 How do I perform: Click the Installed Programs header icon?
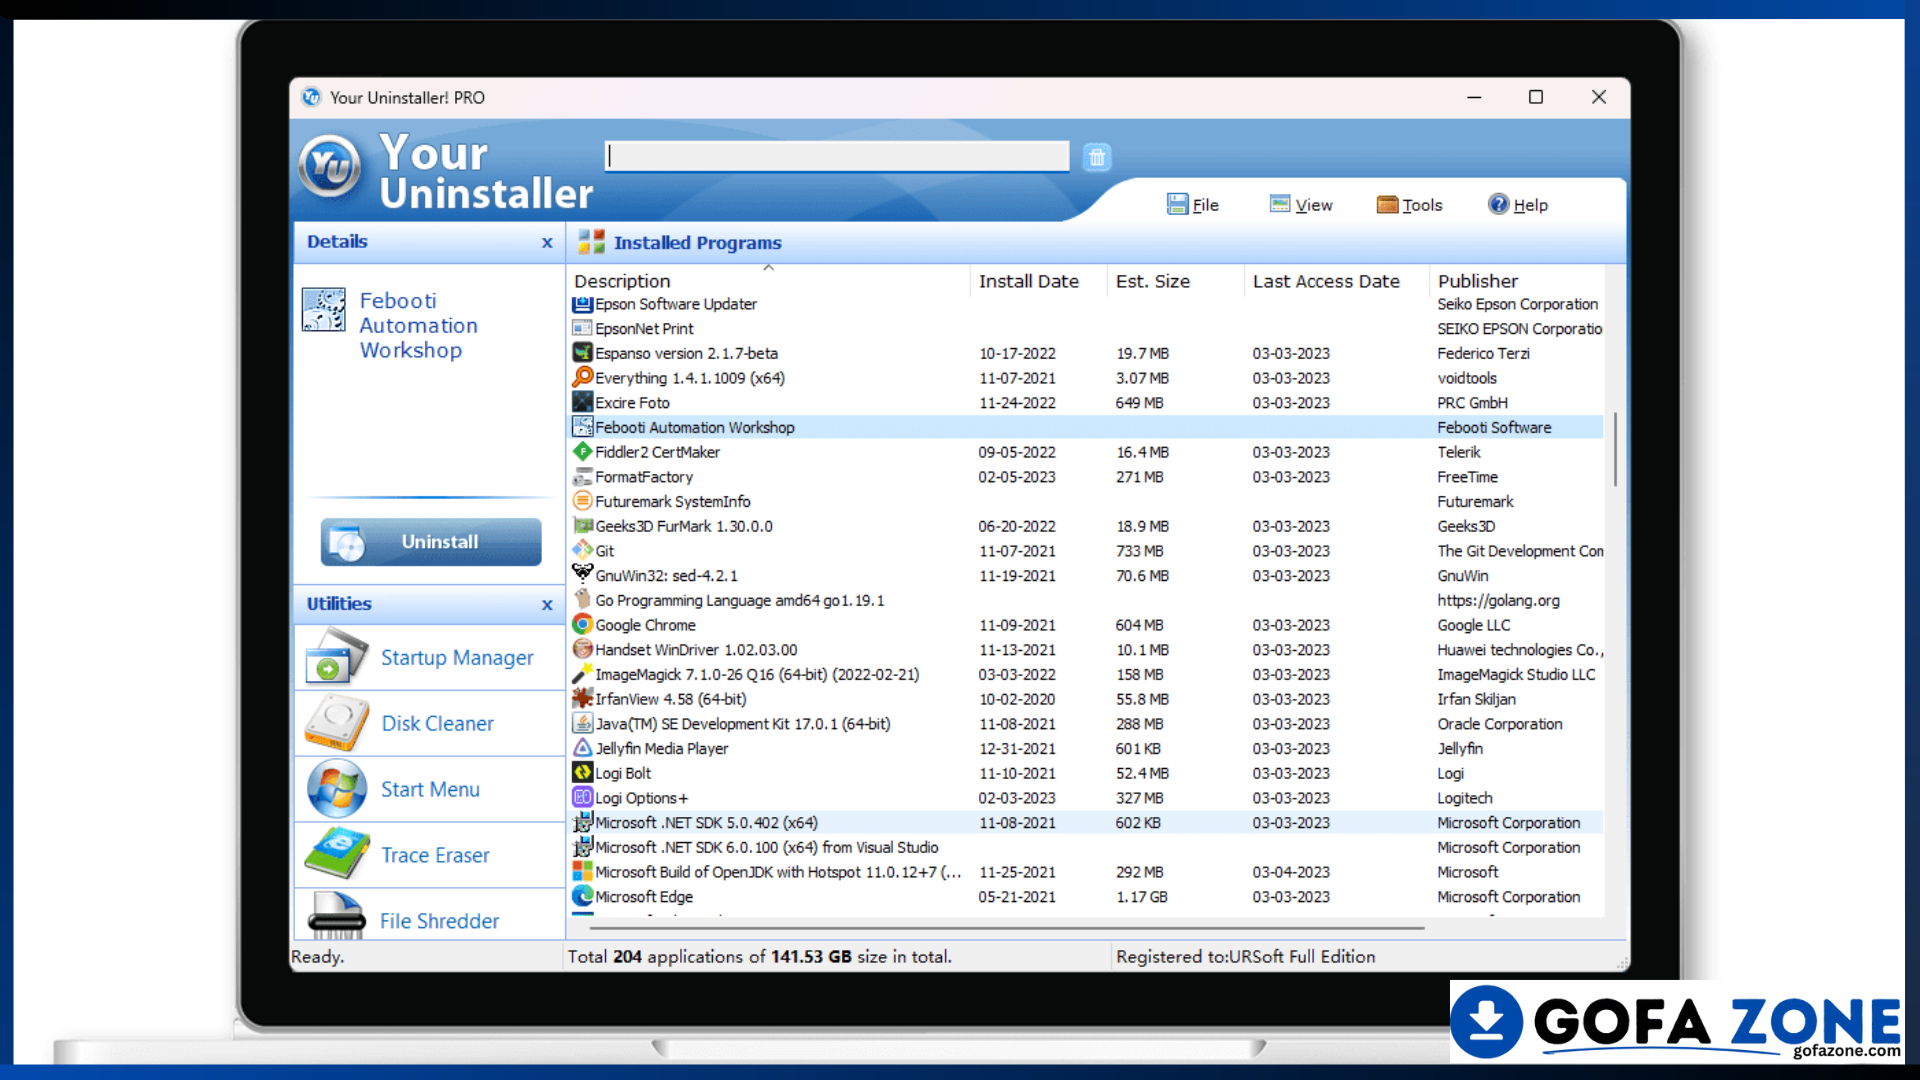[x=591, y=242]
